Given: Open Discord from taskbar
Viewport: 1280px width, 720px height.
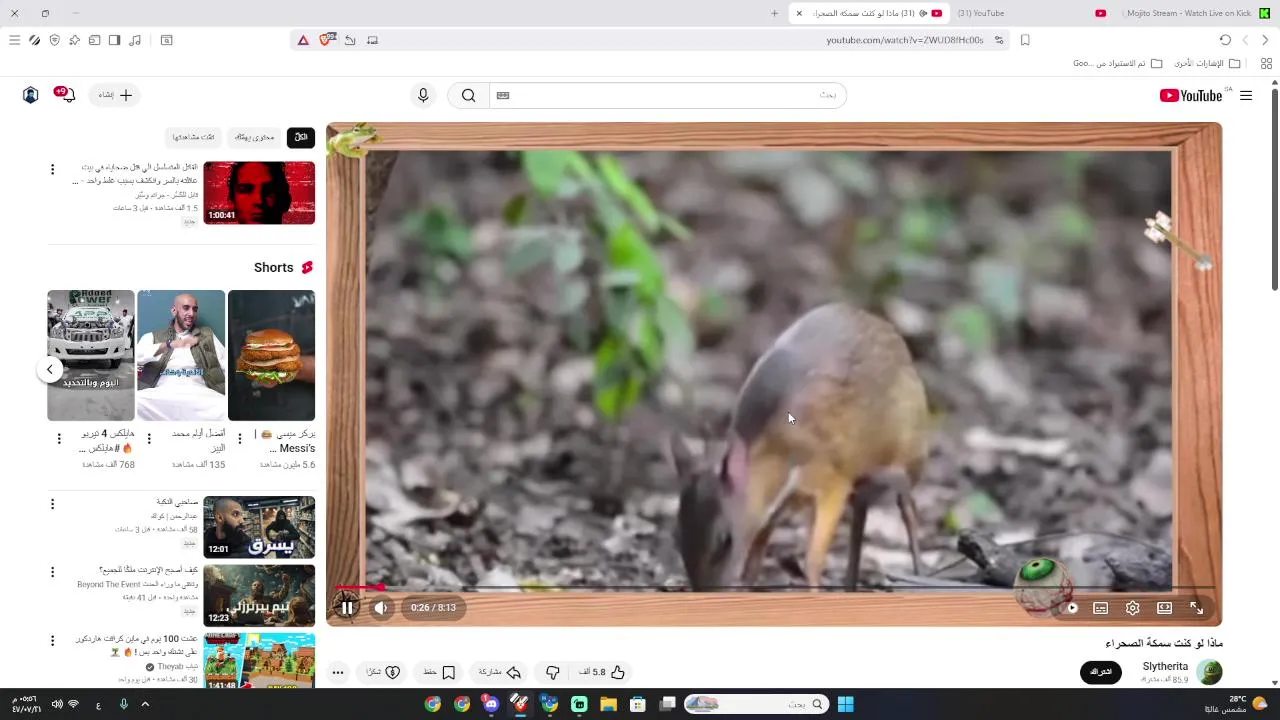Looking at the screenshot, I should [491, 704].
